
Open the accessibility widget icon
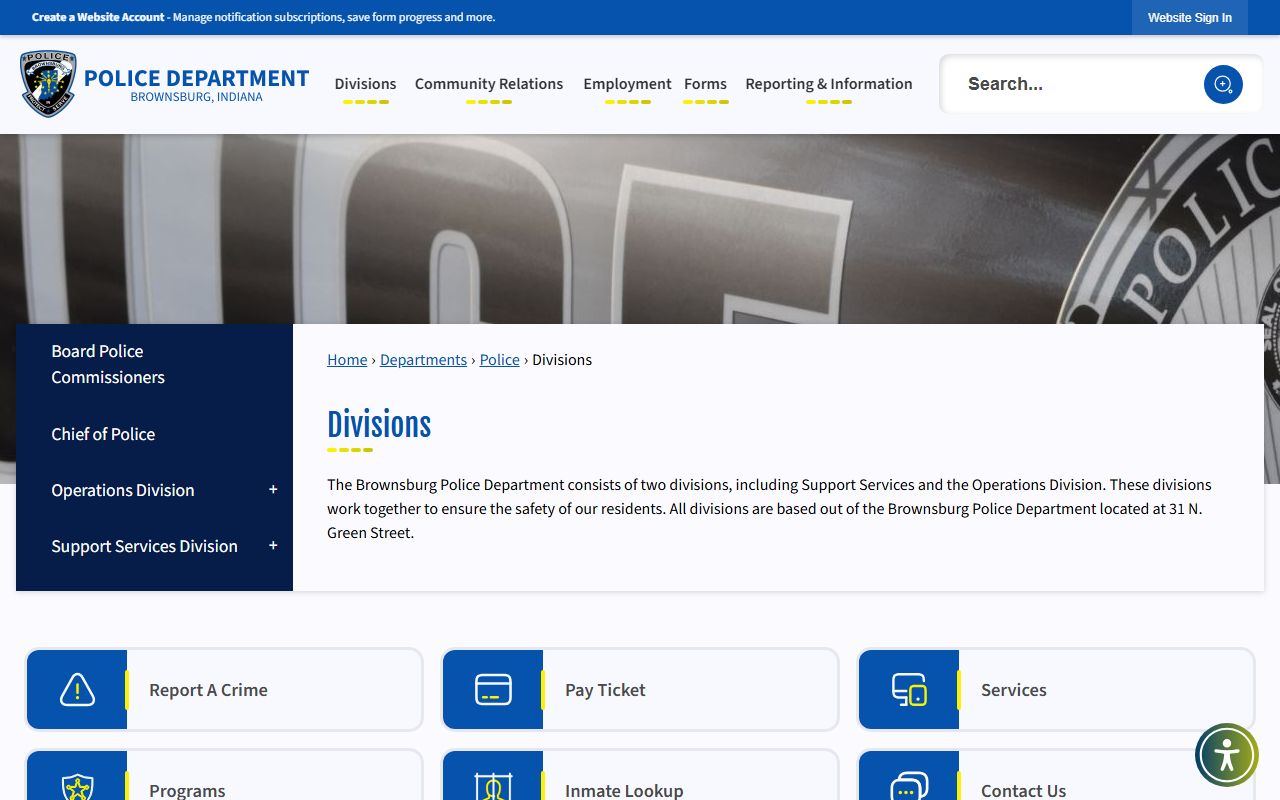[x=1227, y=755]
